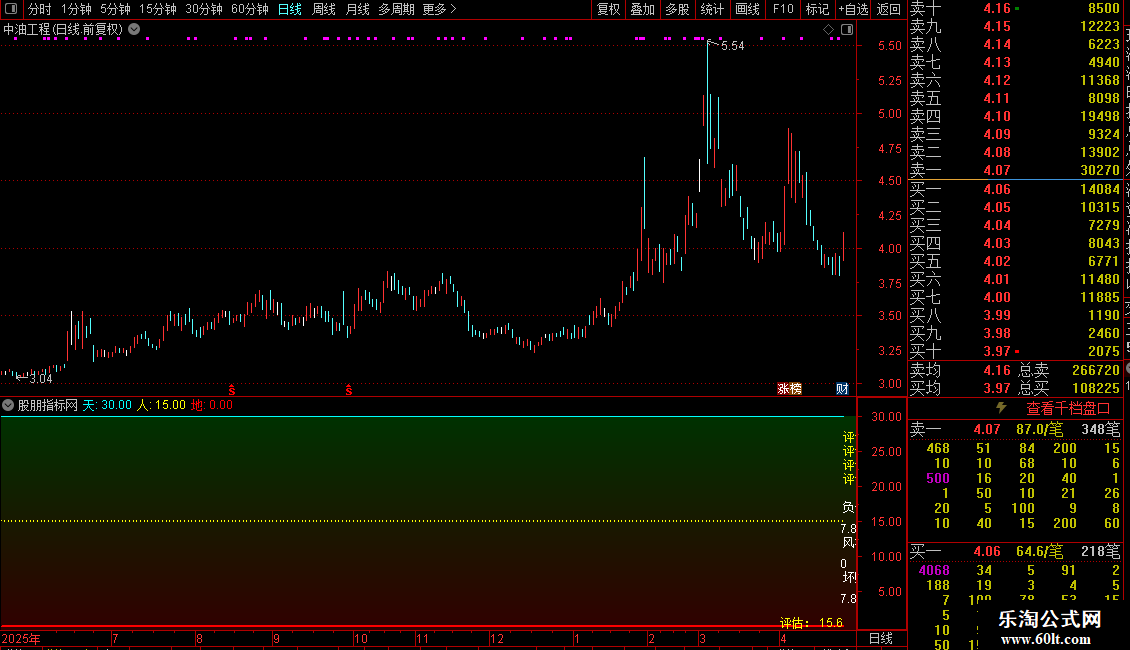Select the 60分钟 period
Viewport: 1130px width, 650px height.
[x=249, y=9]
